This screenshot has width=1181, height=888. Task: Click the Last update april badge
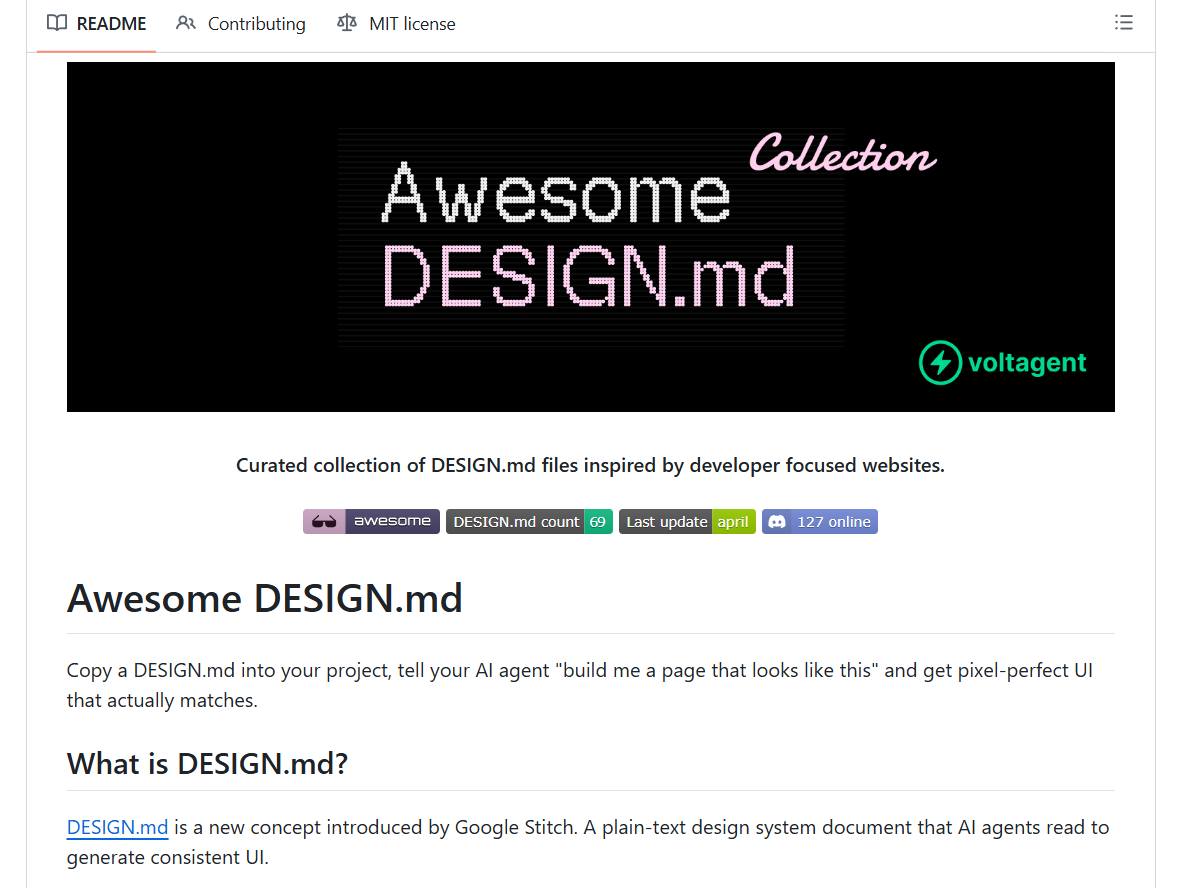(687, 521)
